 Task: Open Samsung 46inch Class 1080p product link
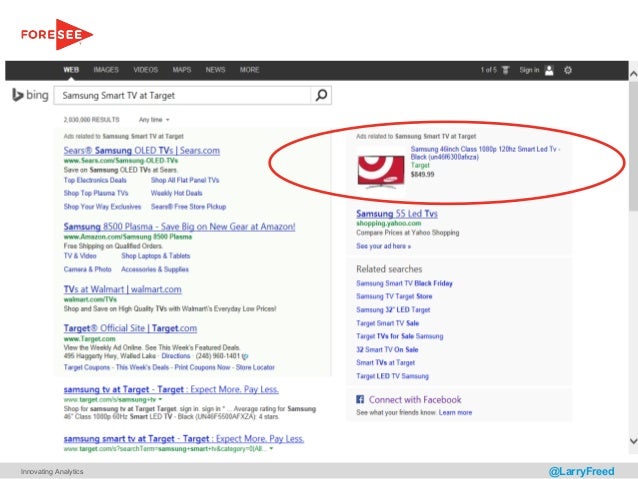pos(485,153)
